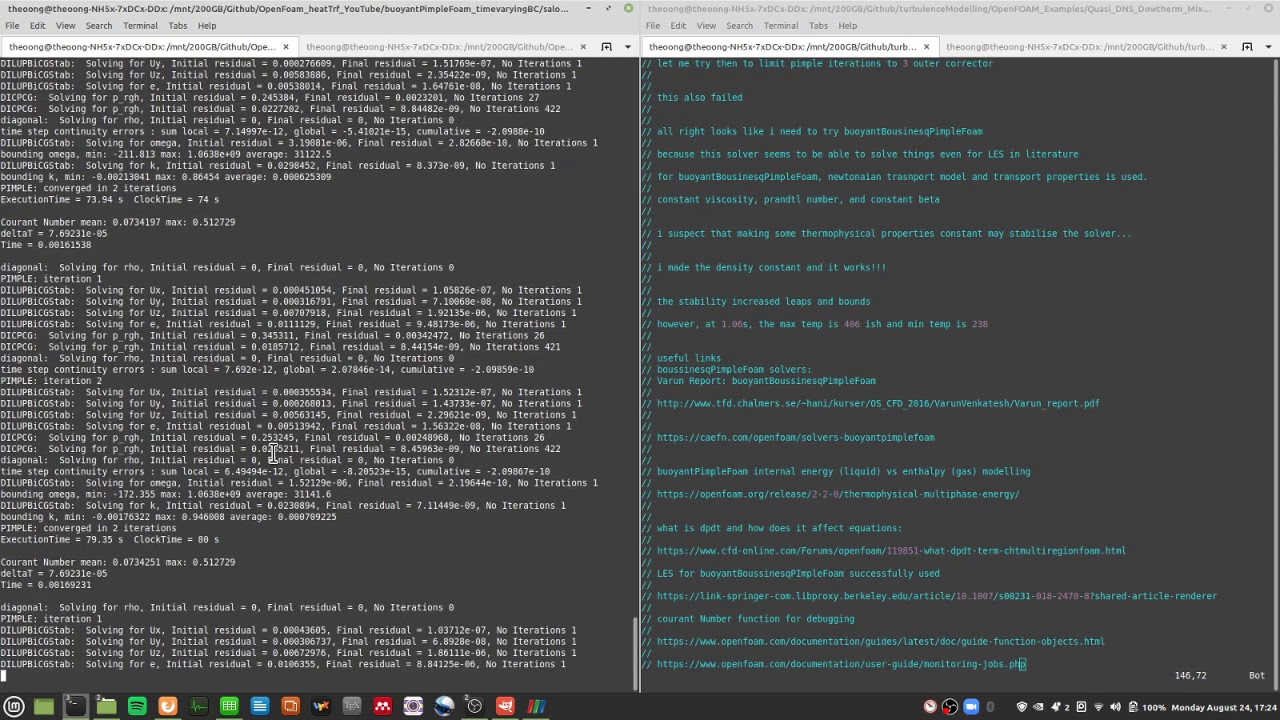This screenshot has width=1280, height=720.
Task: Open the tab list dropdown in right terminal
Action: (x=1268, y=47)
